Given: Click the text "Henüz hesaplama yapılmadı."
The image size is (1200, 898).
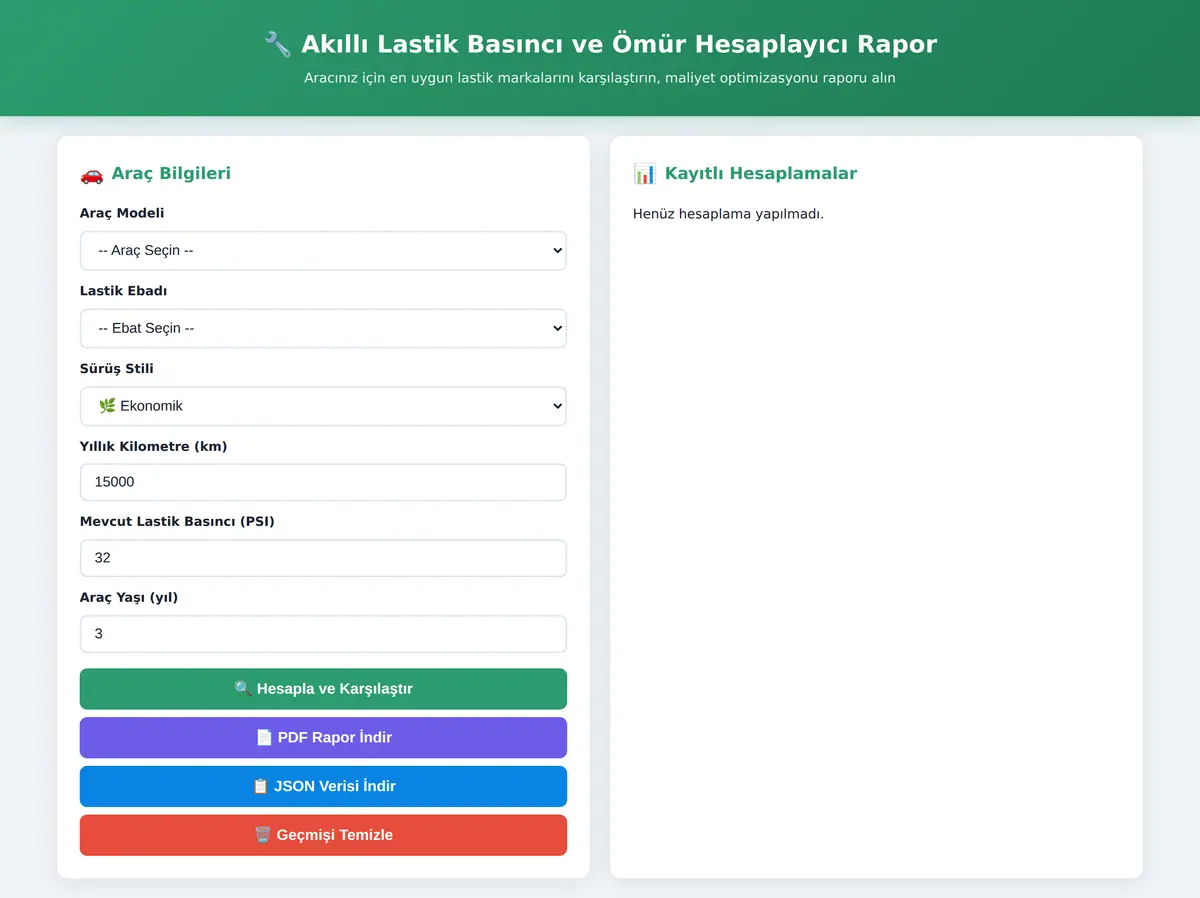Looking at the screenshot, I should click(x=728, y=214).
